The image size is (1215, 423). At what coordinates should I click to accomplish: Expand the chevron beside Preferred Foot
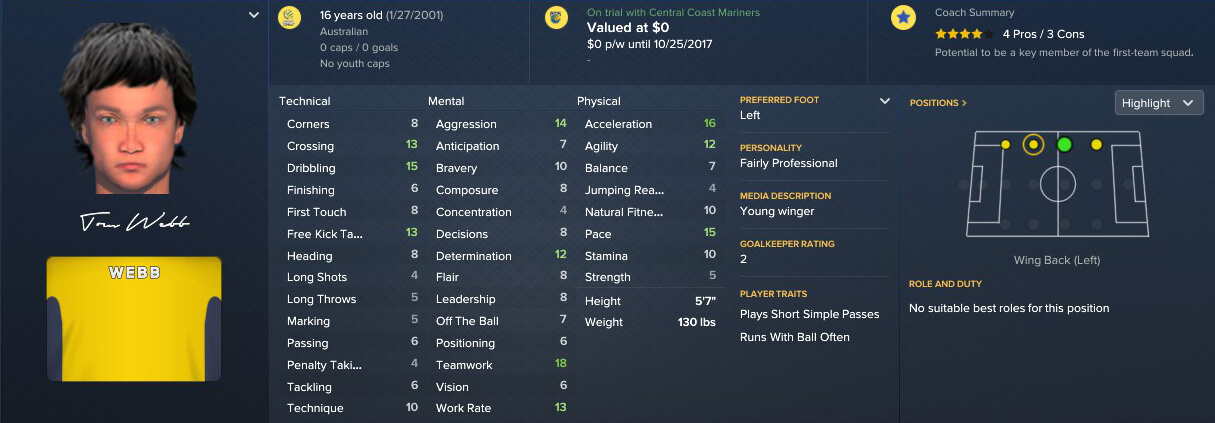coord(884,101)
